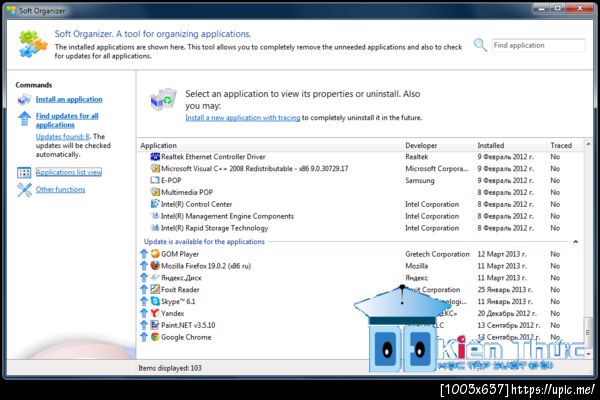
Task: Open the Applications list view link
Action: (69, 172)
